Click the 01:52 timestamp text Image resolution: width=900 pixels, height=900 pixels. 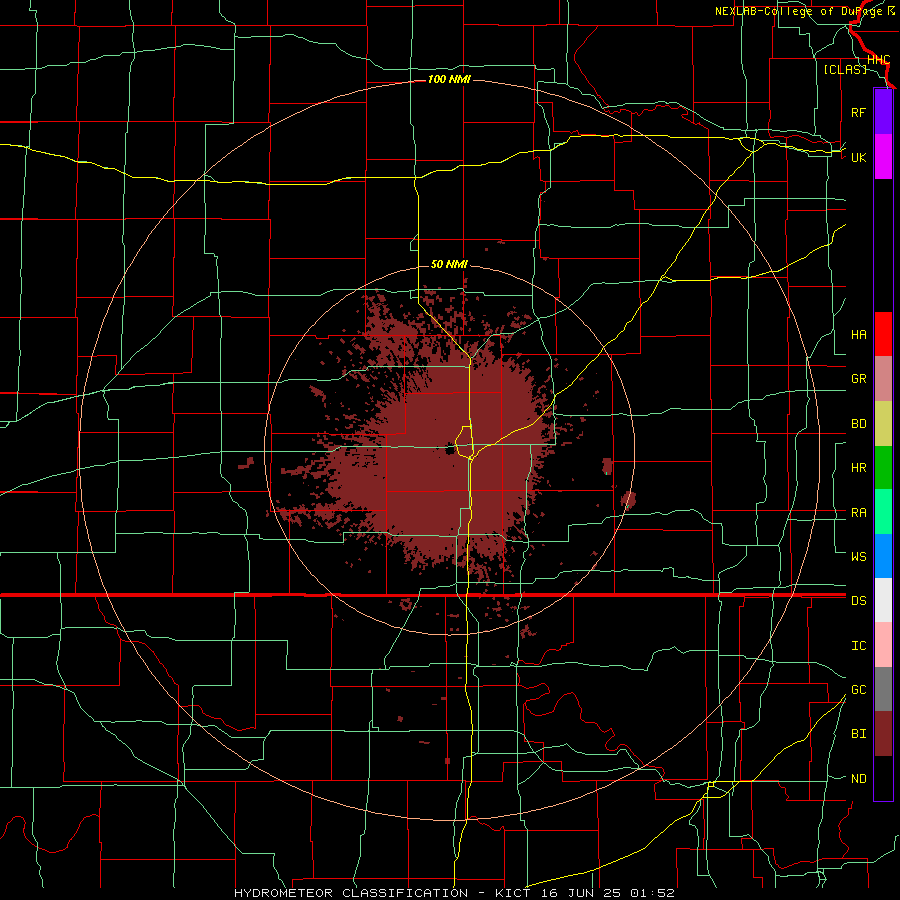pos(651,893)
